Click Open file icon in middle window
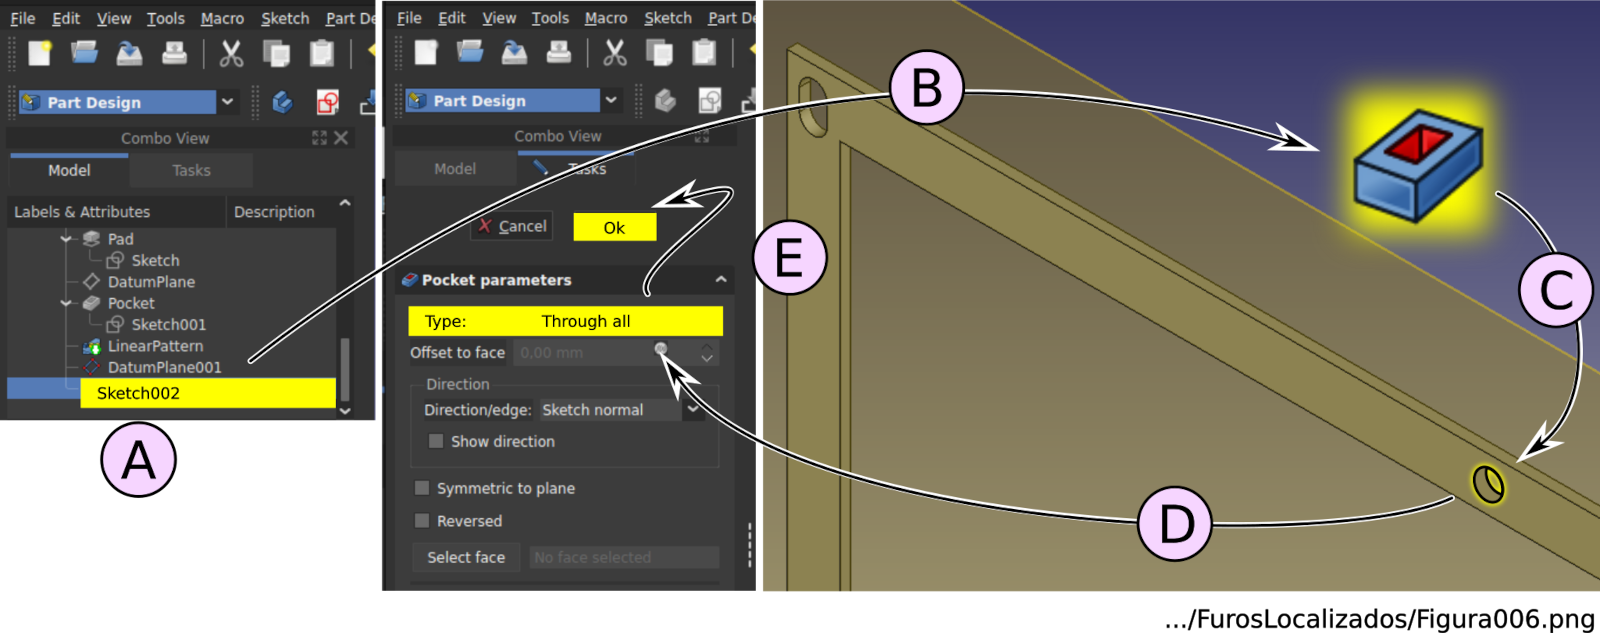The width and height of the screenshot is (1600, 633). (469, 52)
